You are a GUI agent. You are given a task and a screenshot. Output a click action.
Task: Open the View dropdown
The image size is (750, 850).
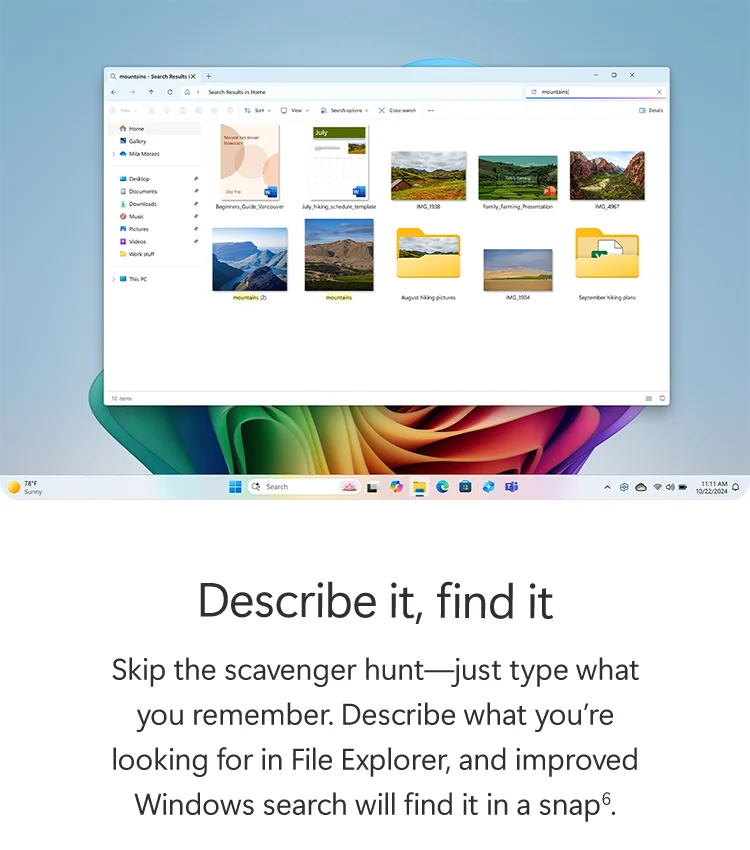(x=295, y=111)
